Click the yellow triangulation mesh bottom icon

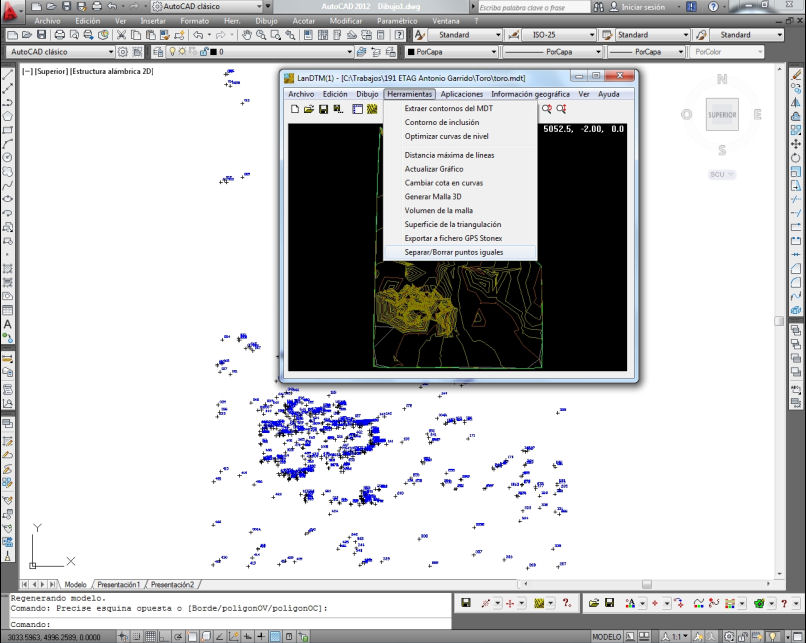[x=539, y=603]
